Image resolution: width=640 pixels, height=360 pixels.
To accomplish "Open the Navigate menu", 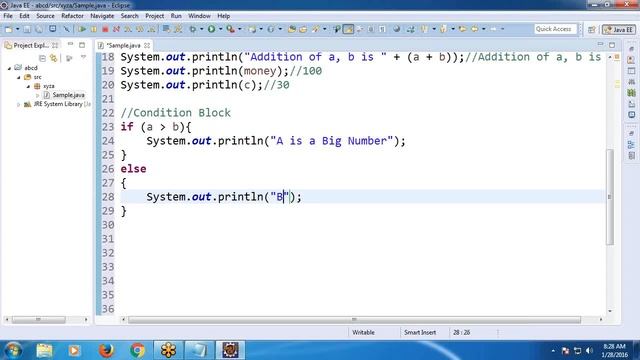I will pos(102,16).
